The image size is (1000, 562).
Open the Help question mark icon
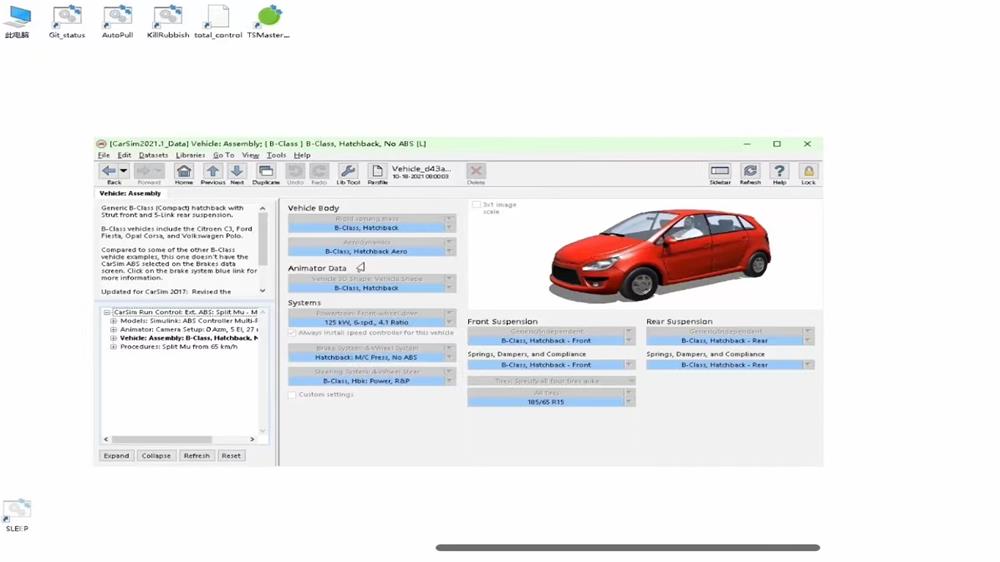tap(779, 172)
